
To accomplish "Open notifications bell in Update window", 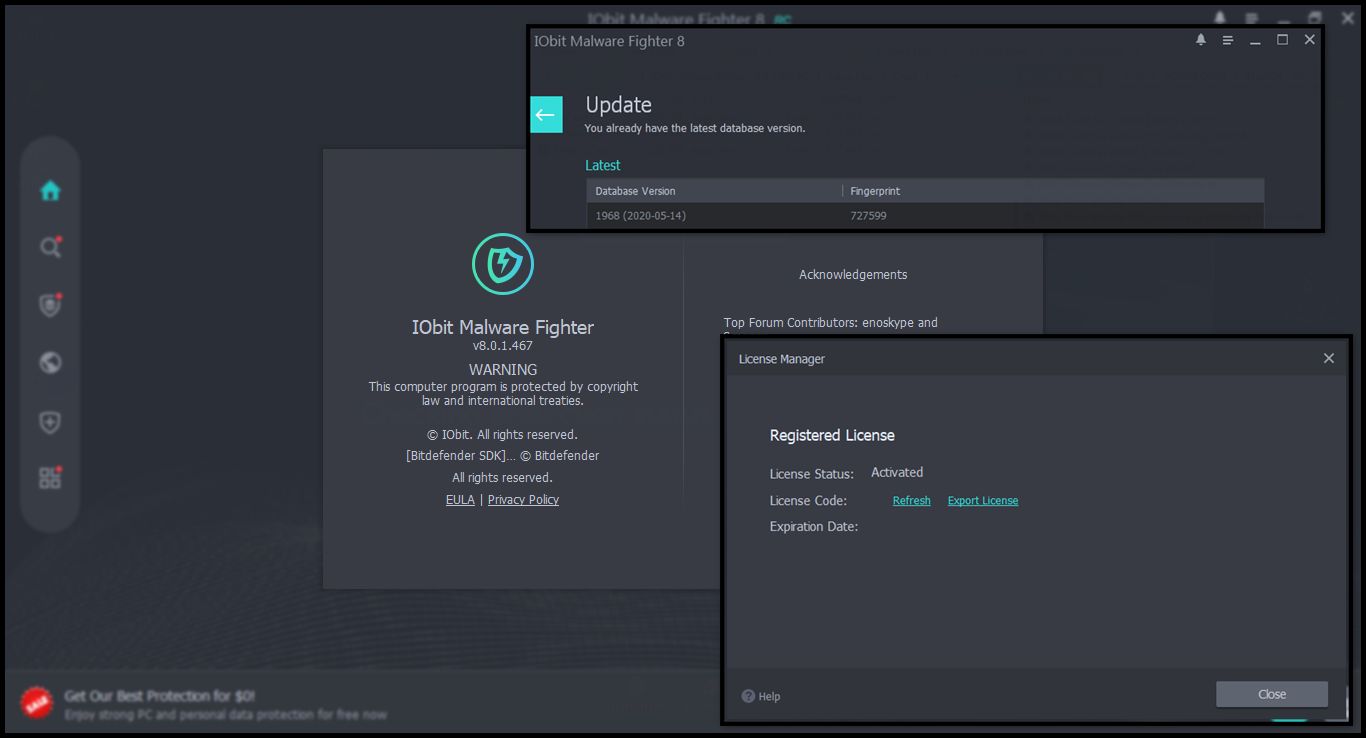I will point(1201,40).
